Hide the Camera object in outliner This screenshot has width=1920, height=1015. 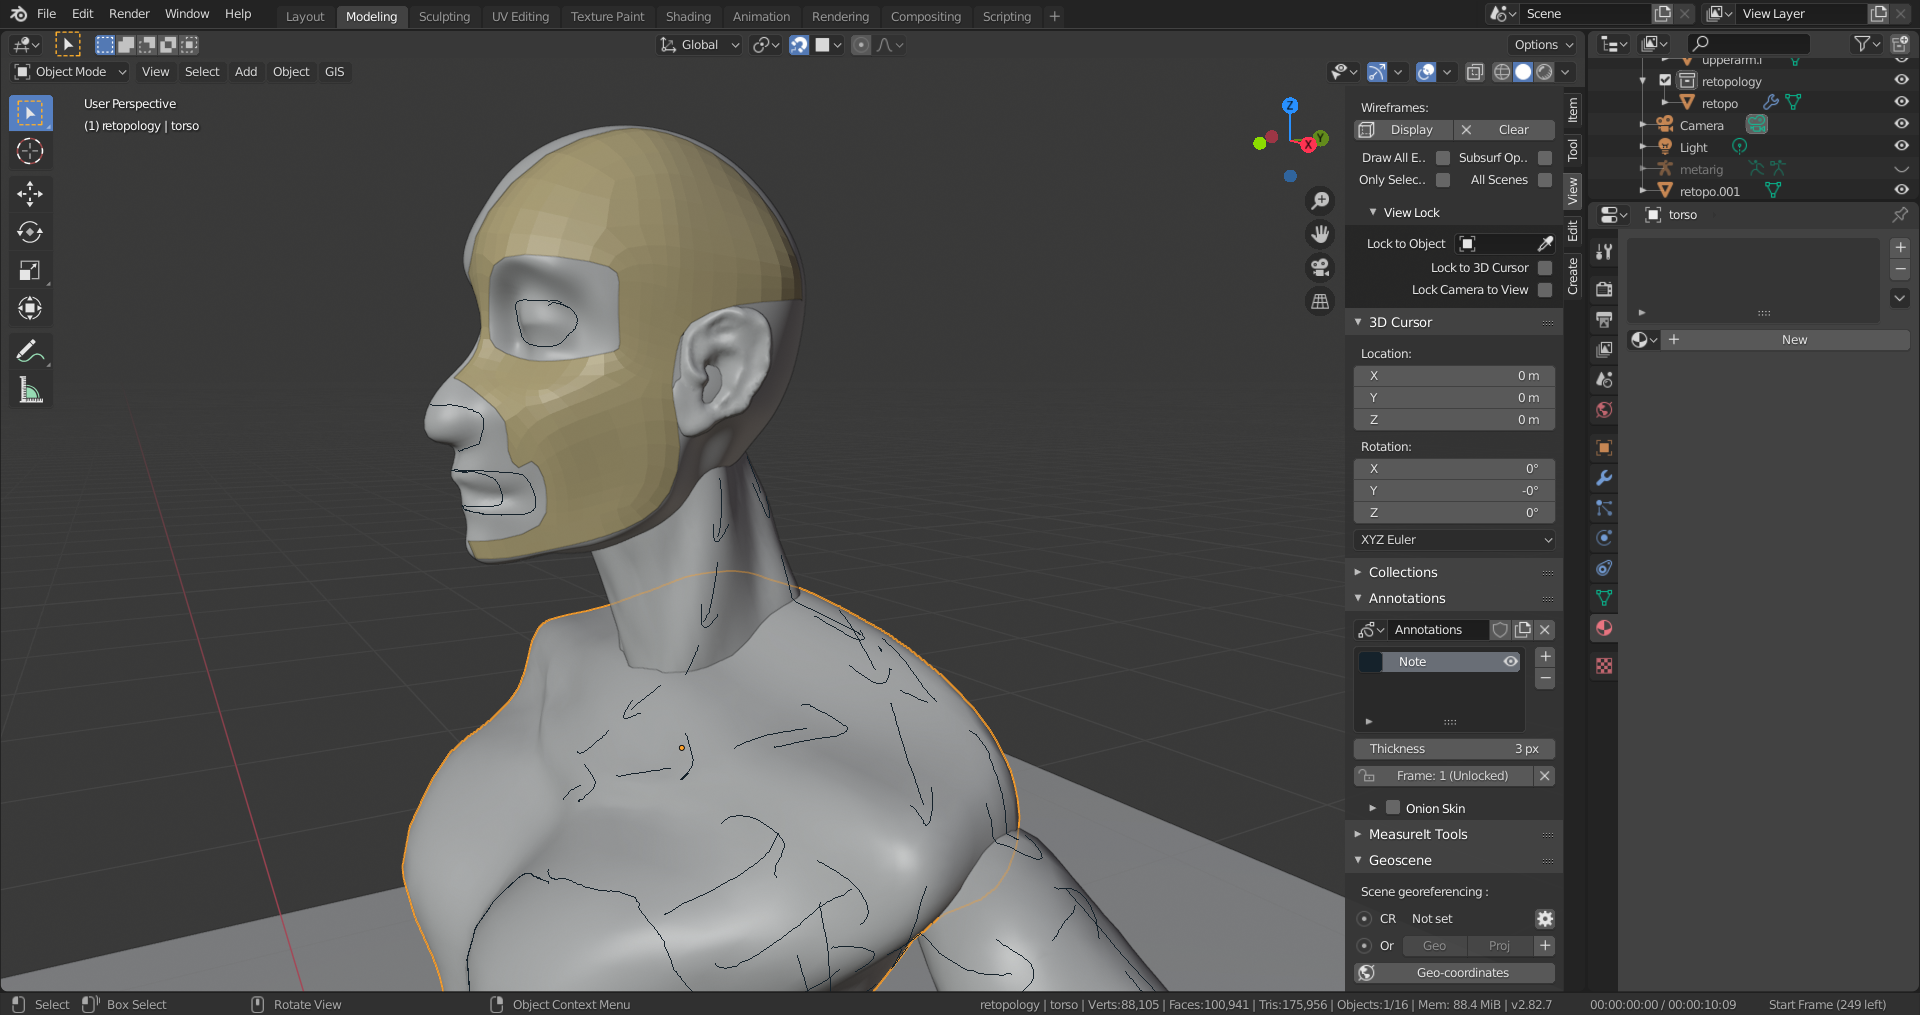pos(1901,124)
